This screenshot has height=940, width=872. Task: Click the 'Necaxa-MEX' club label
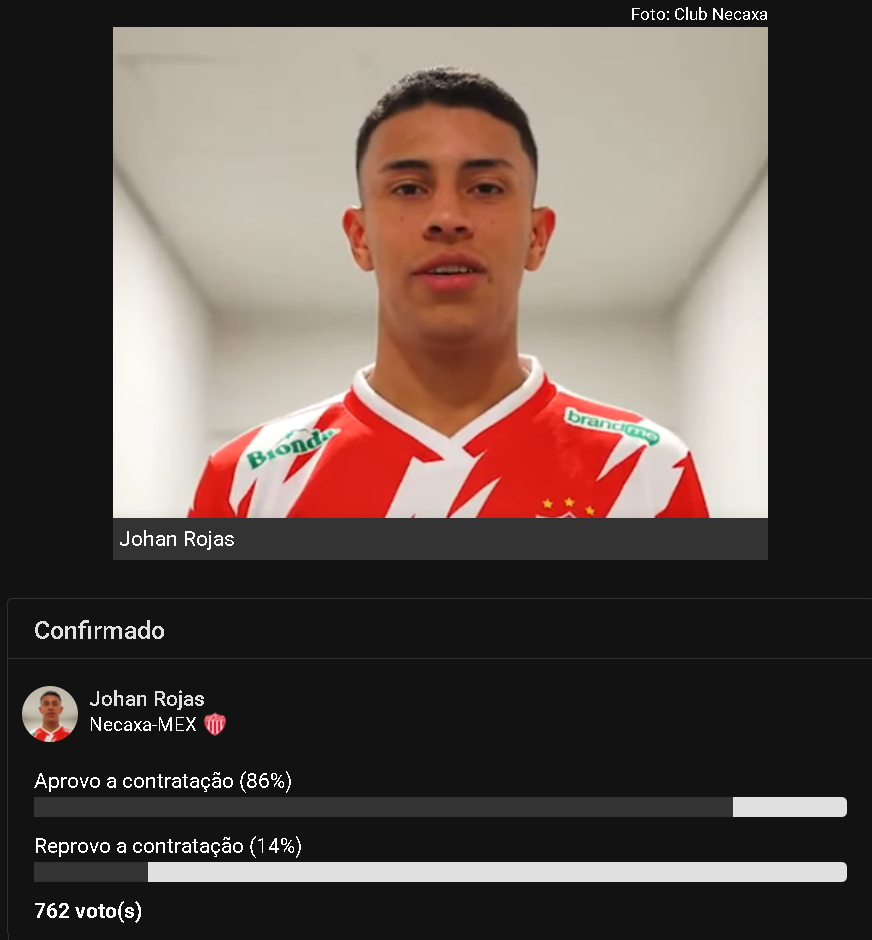click(143, 725)
